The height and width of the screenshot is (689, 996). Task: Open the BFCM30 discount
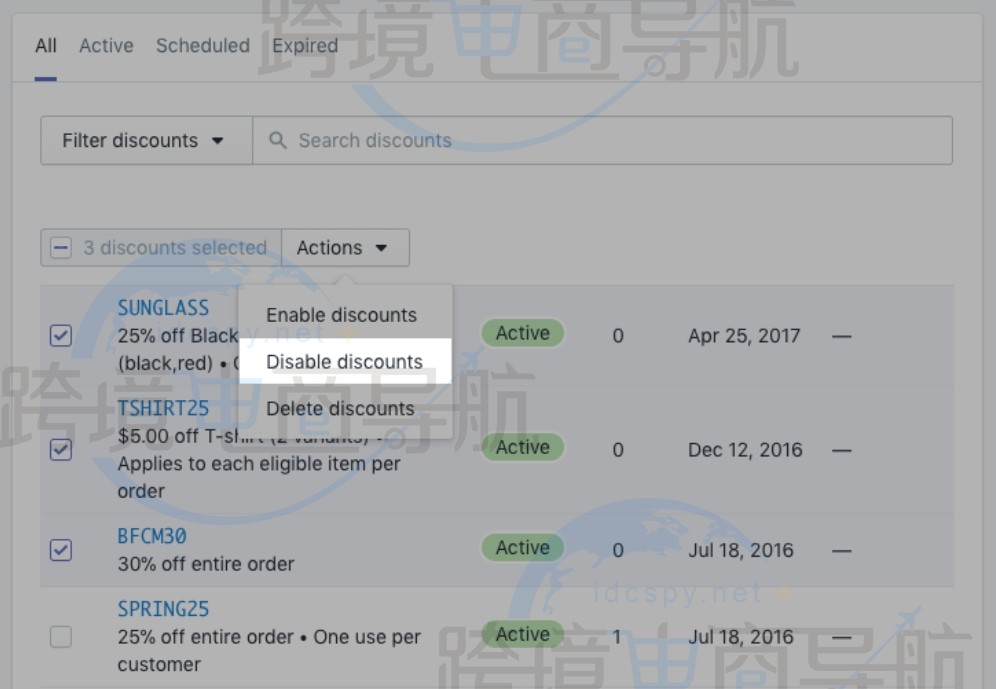(x=151, y=536)
